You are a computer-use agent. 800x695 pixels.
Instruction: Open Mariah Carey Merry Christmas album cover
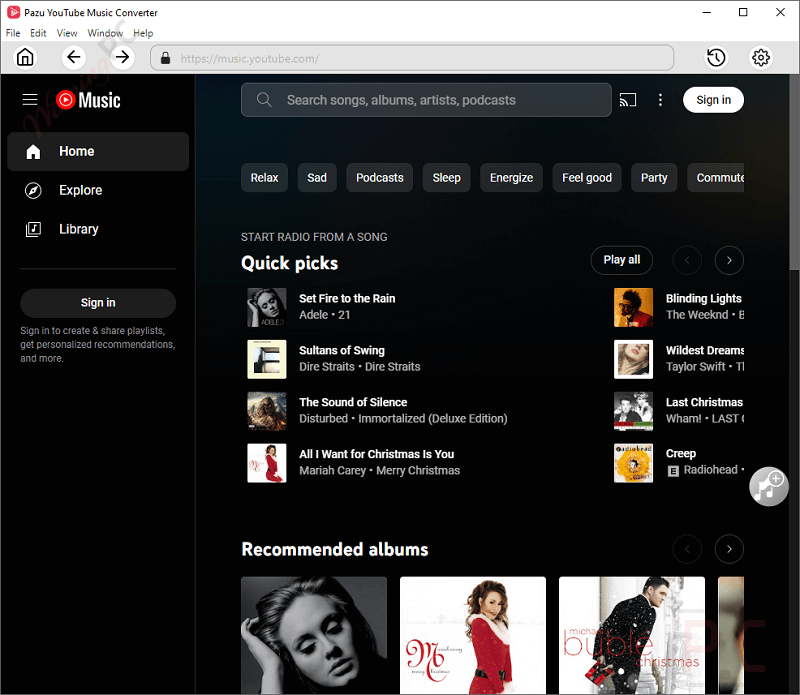(473, 635)
